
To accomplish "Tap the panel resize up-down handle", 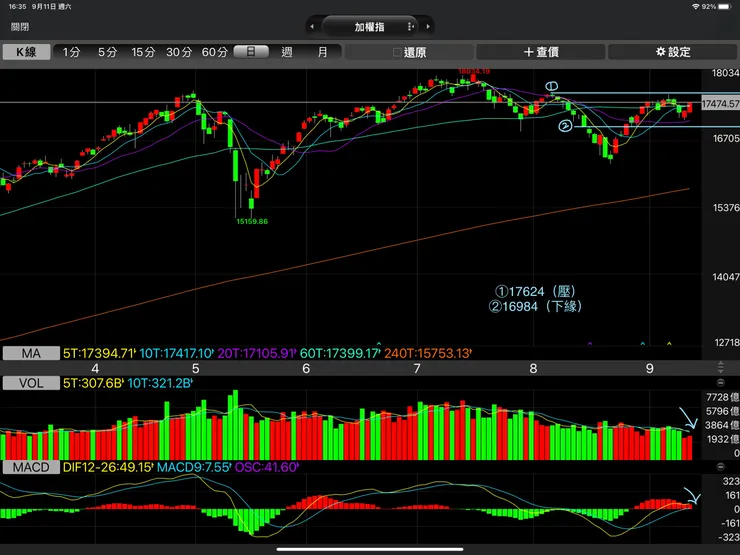I will 721,367.
